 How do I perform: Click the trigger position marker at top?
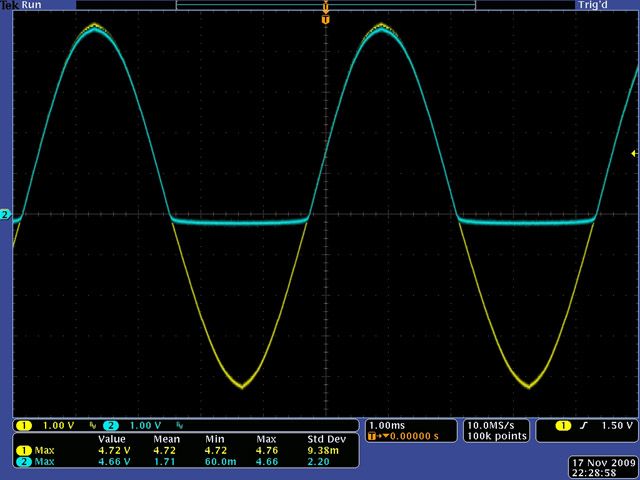(x=325, y=19)
